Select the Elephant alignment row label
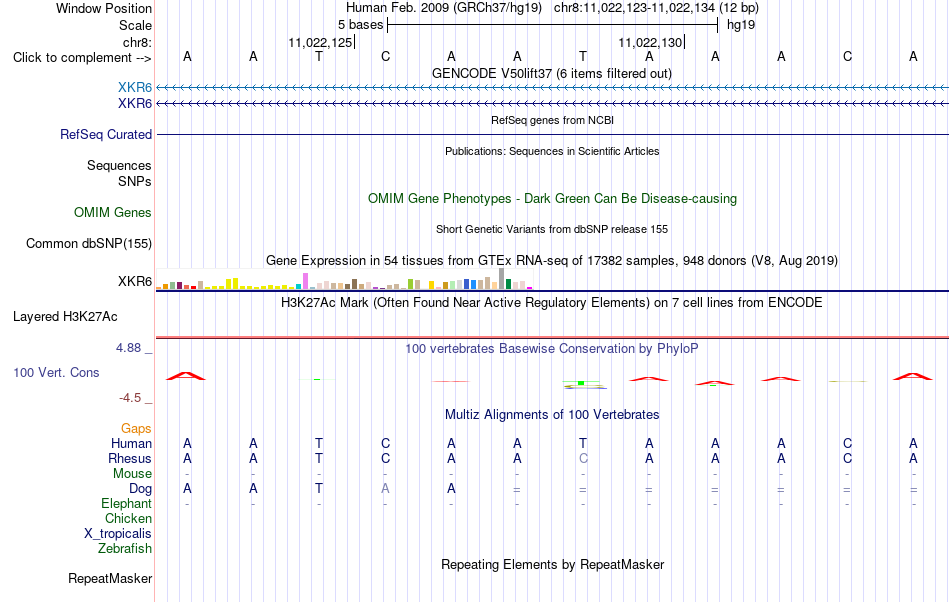The height and width of the screenshot is (602, 950). [126, 503]
